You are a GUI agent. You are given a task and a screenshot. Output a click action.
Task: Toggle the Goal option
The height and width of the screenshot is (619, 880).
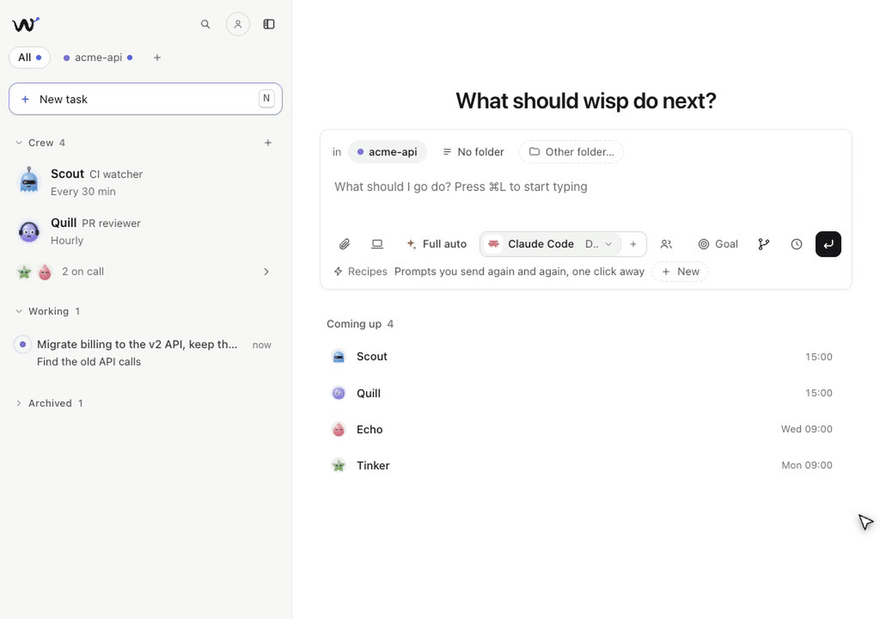tap(718, 244)
